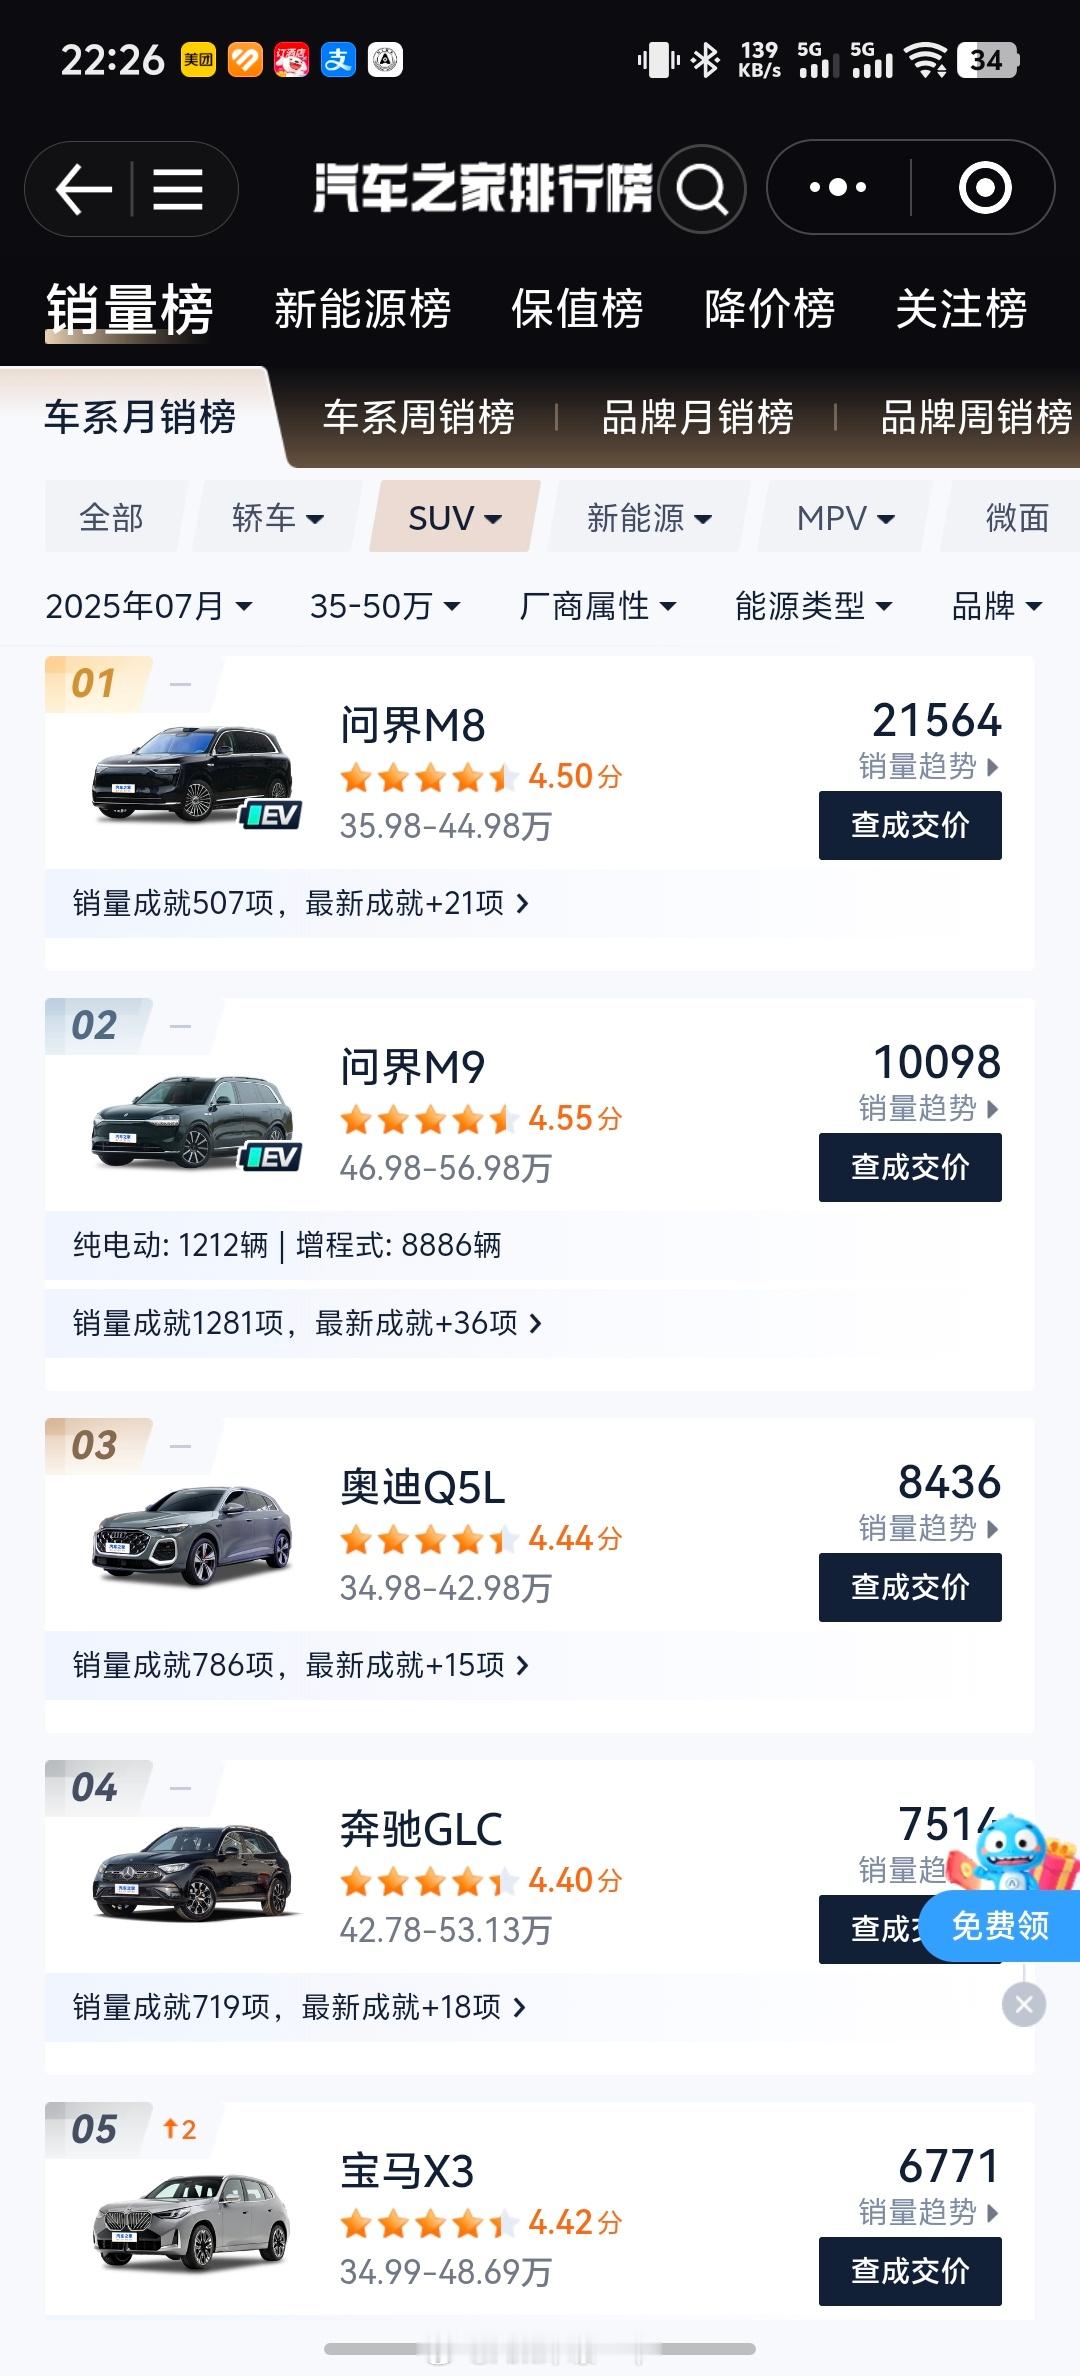Image resolution: width=1080 pixels, height=2376 pixels.
Task: Tap the circular mini-program close icon
Action: click(985, 188)
